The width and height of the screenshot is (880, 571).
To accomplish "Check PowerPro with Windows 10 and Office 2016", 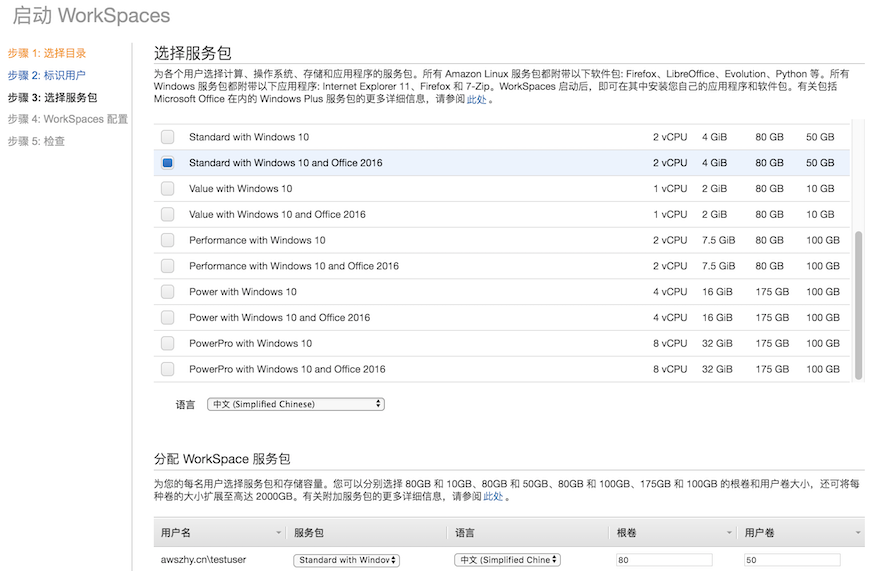I will click(x=167, y=369).
